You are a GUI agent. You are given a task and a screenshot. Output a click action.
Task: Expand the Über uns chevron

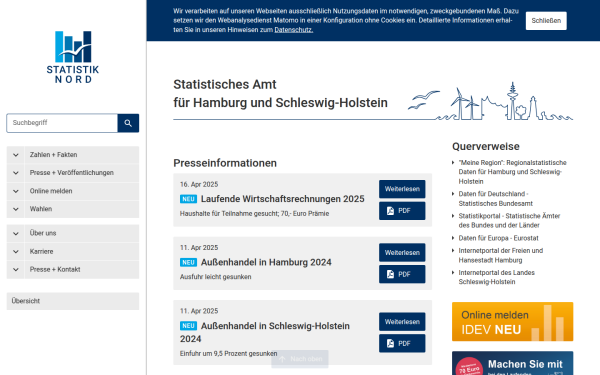16,233
